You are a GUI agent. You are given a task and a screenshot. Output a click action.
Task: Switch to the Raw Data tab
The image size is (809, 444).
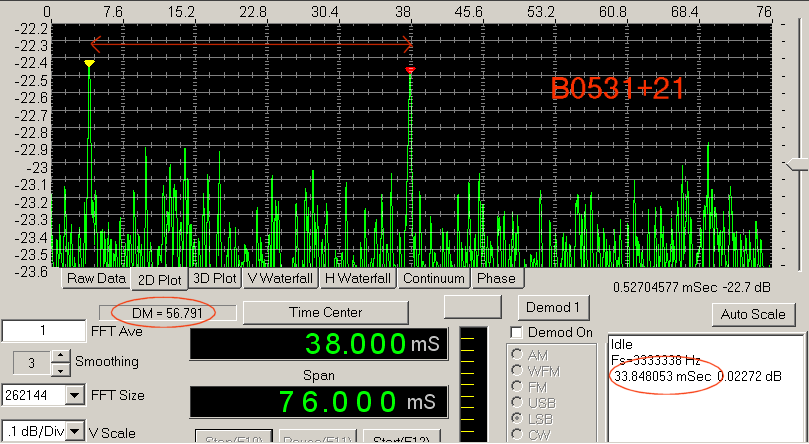(x=96, y=278)
